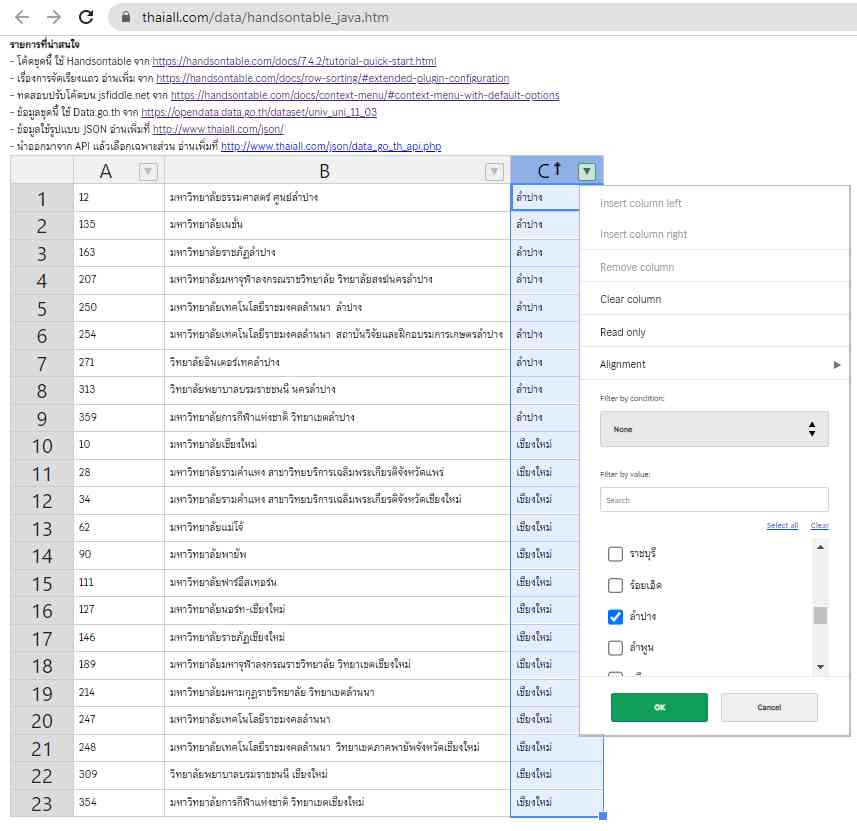Click the Select all link
The height and width of the screenshot is (831, 857).
782,525
